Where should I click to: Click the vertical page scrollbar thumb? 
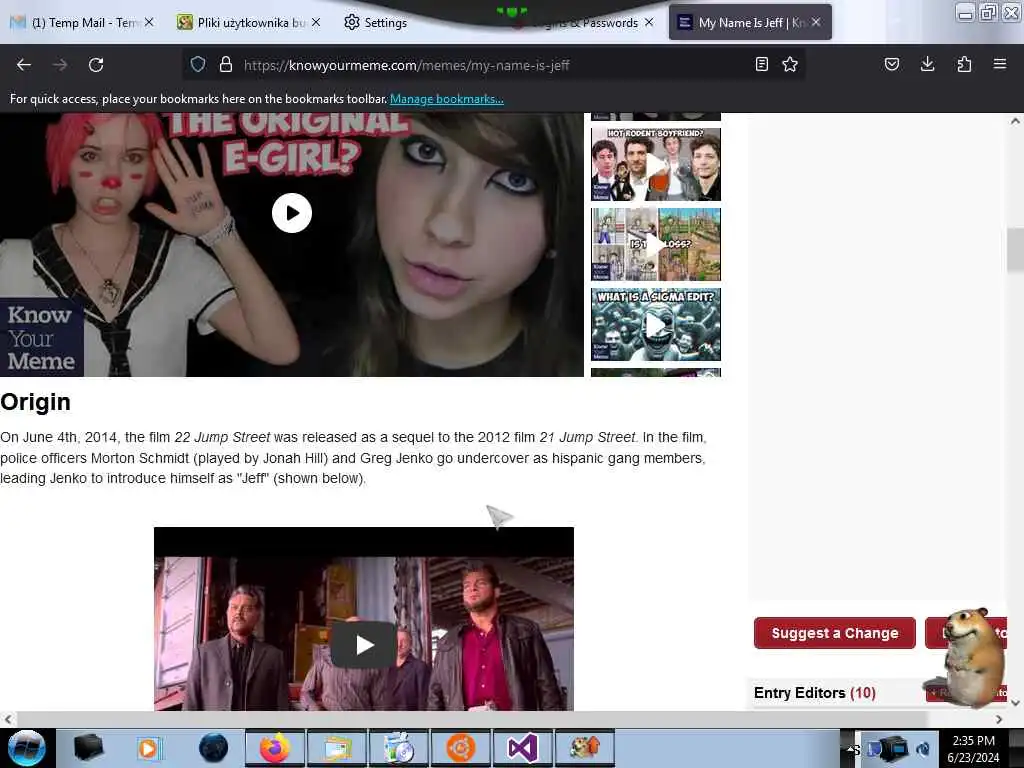1015,249
